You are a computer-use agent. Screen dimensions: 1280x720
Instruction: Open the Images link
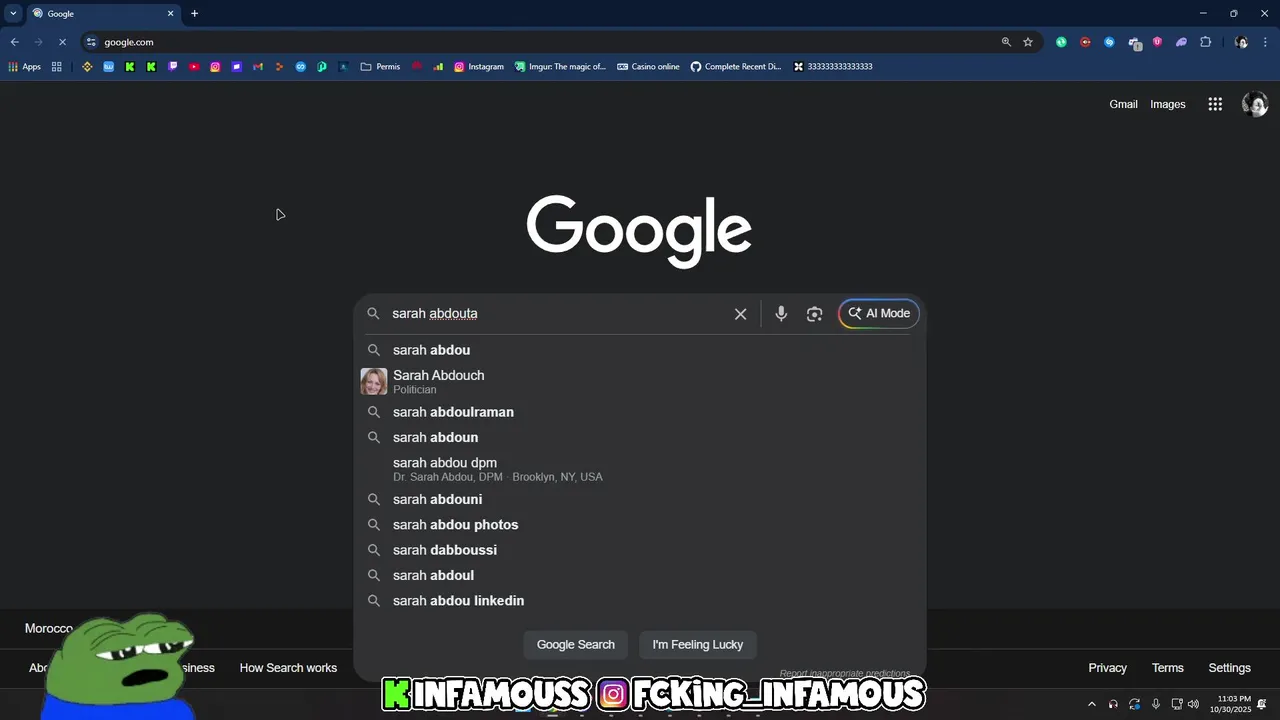[1167, 104]
